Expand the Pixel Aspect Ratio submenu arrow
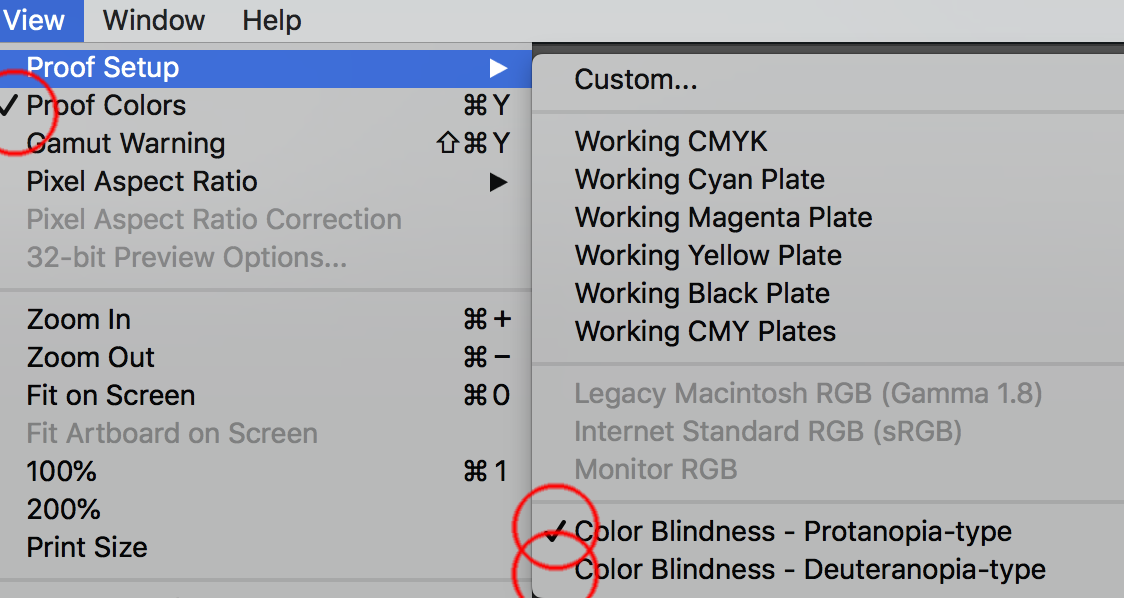Image resolution: width=1124 pixels, height=598 pixels. coord(497,182)
